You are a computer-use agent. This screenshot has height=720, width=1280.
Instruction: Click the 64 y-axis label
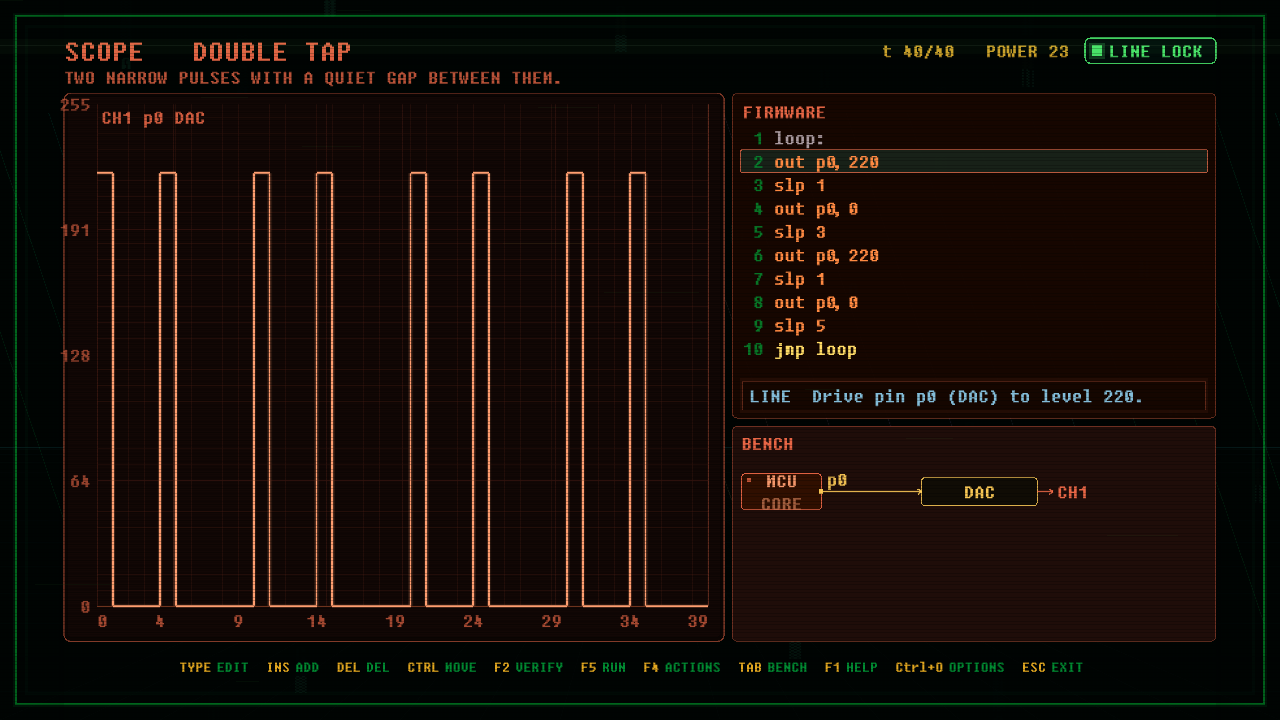point(80,481)
